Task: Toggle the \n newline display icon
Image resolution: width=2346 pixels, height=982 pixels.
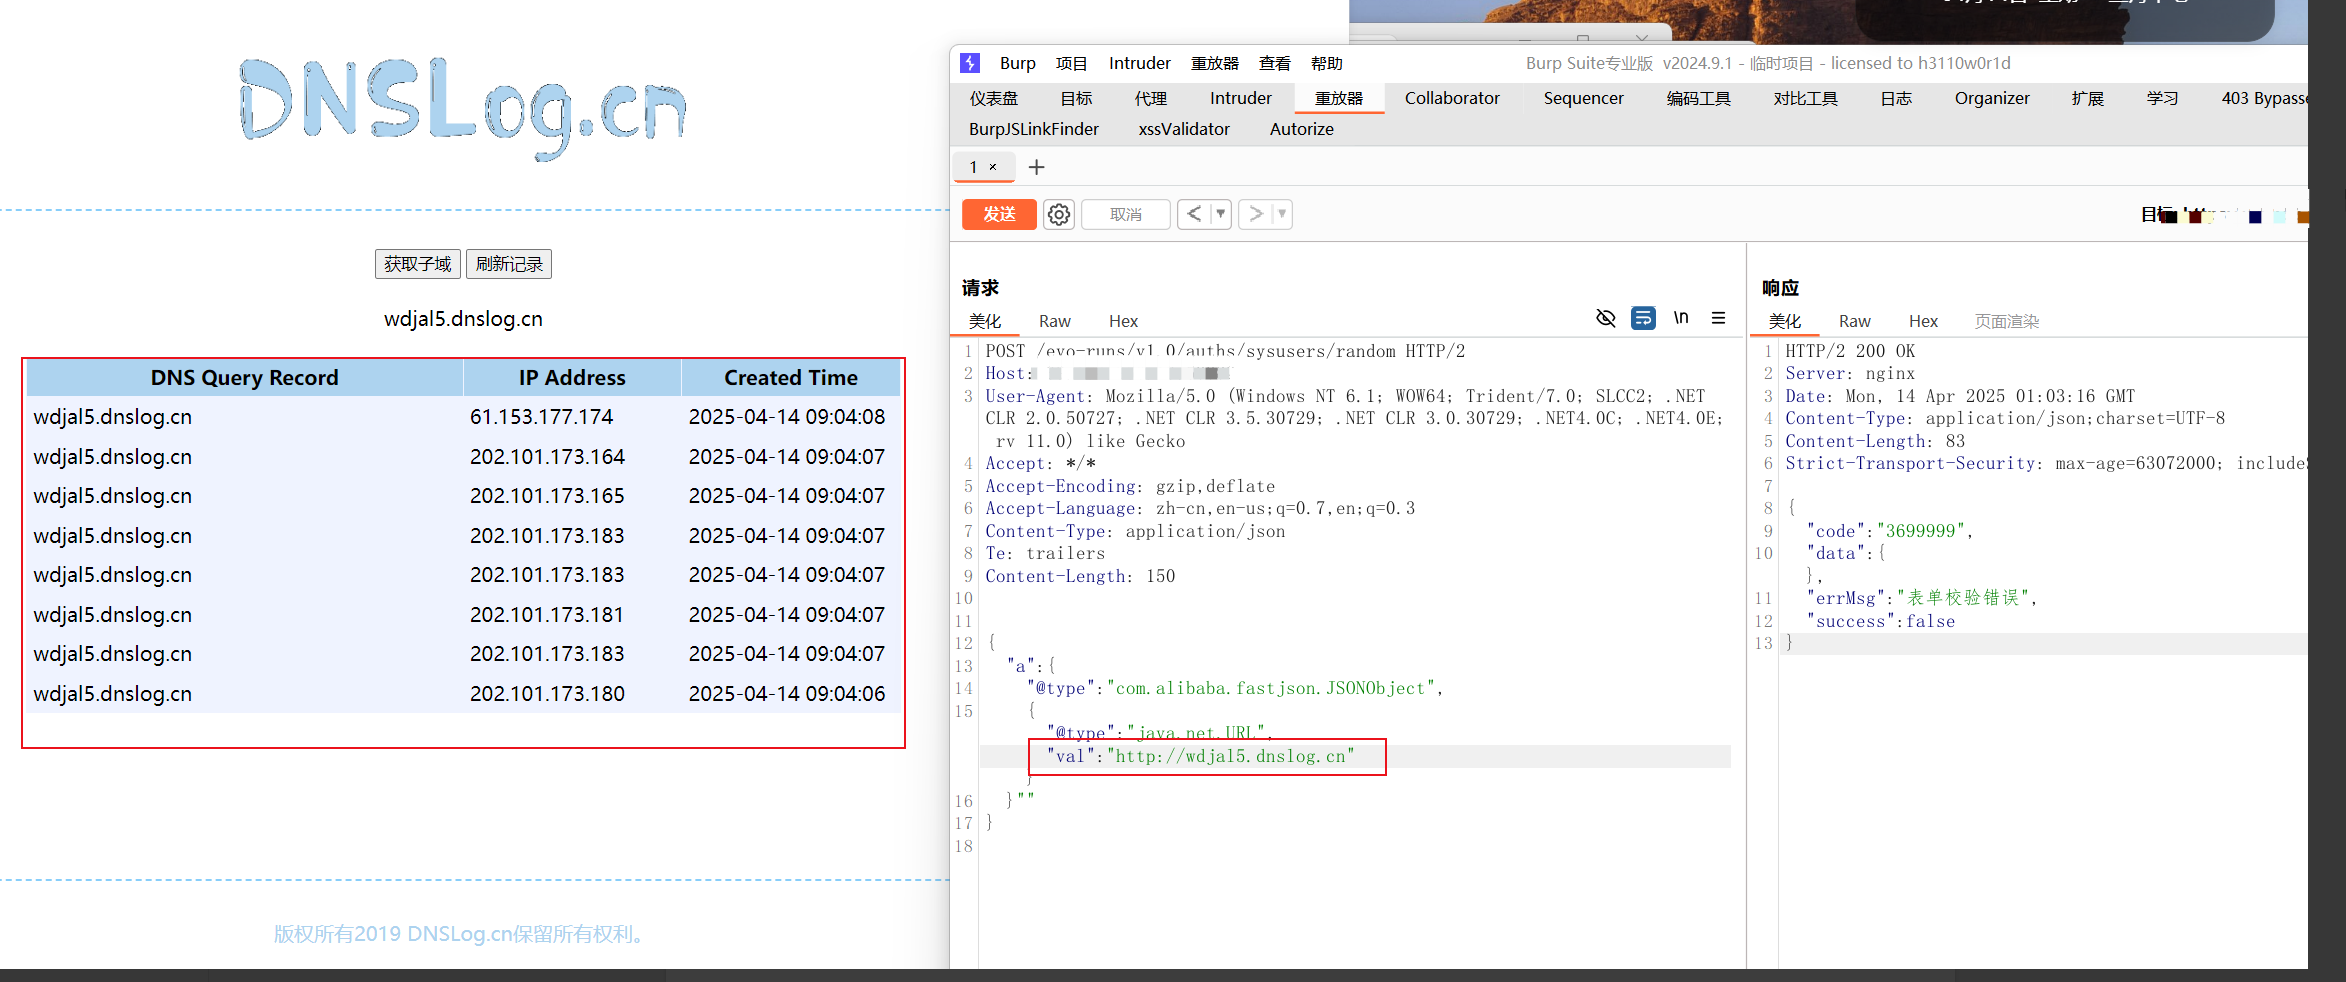Action: pyautogui.click(x=1681, y=318)
